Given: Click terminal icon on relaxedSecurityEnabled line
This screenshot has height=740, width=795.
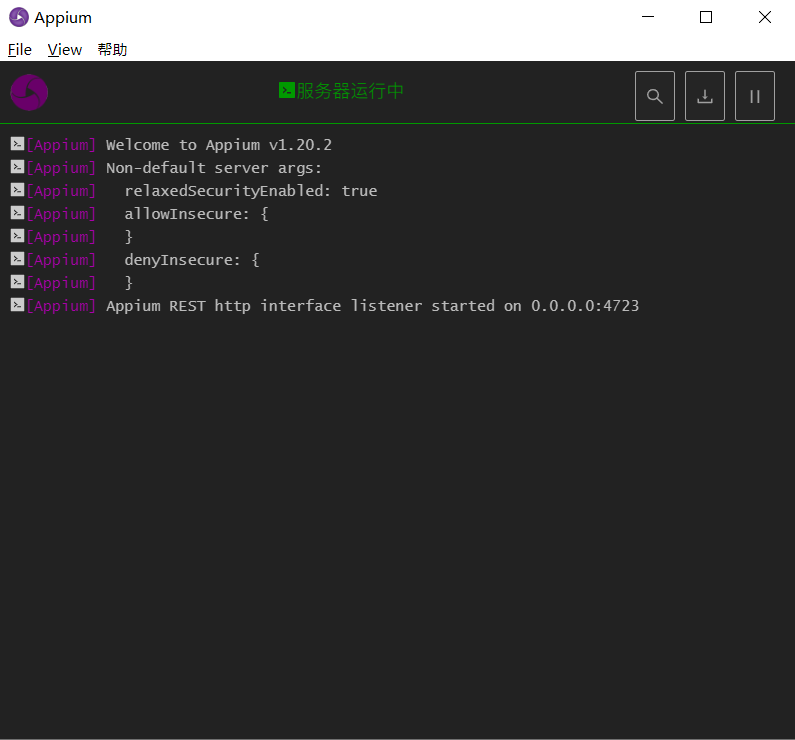Looking at the screenshot, I should [x=17, y=190].
